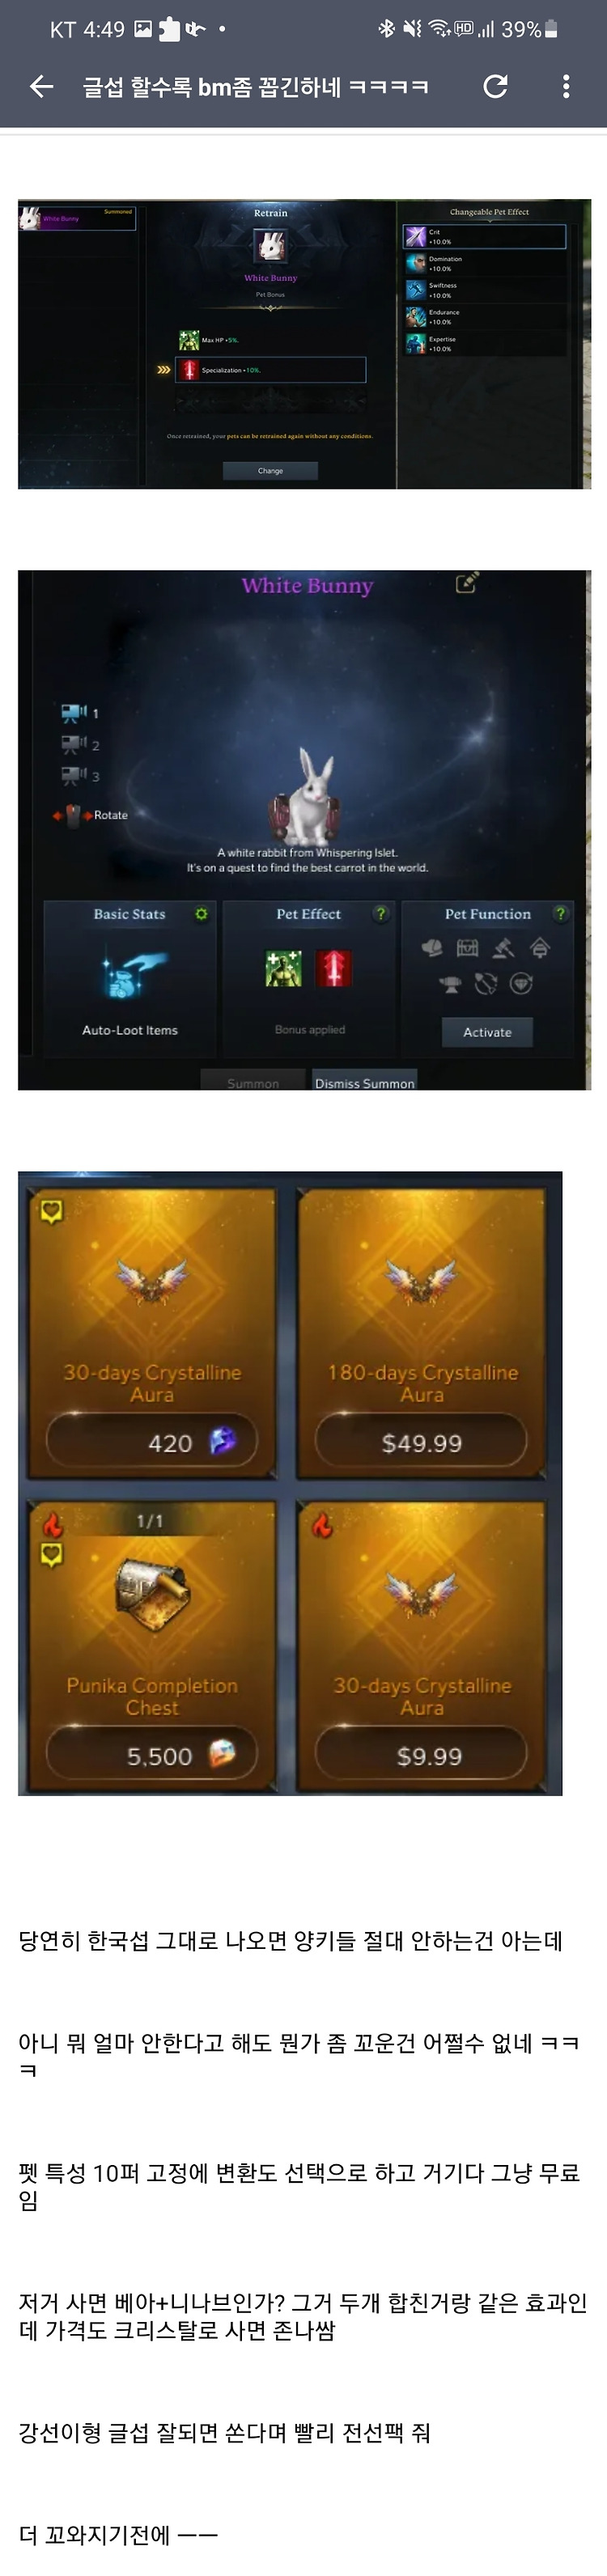This screenshot has width=607, height=2576.
Task: Select the 30-days Crystalline Aura $9.99 price
Action: [x=421, y=1756]
